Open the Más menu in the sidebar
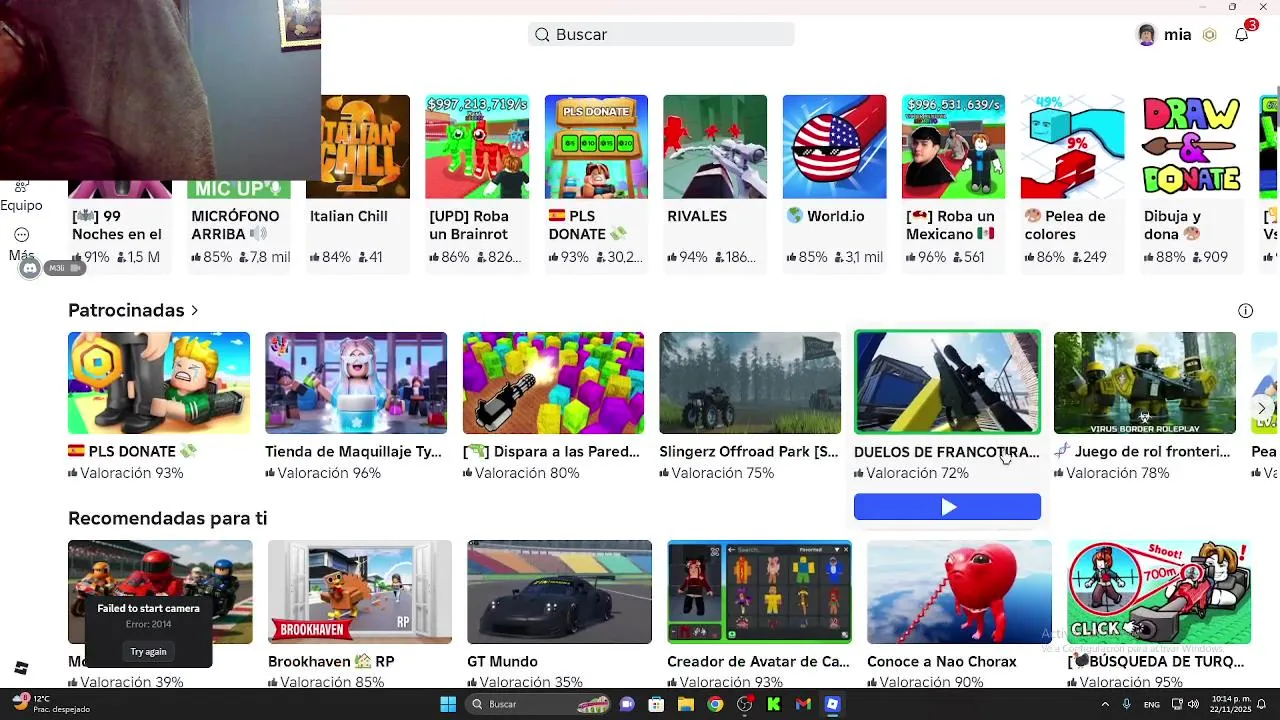 click(x=21, y=245)
